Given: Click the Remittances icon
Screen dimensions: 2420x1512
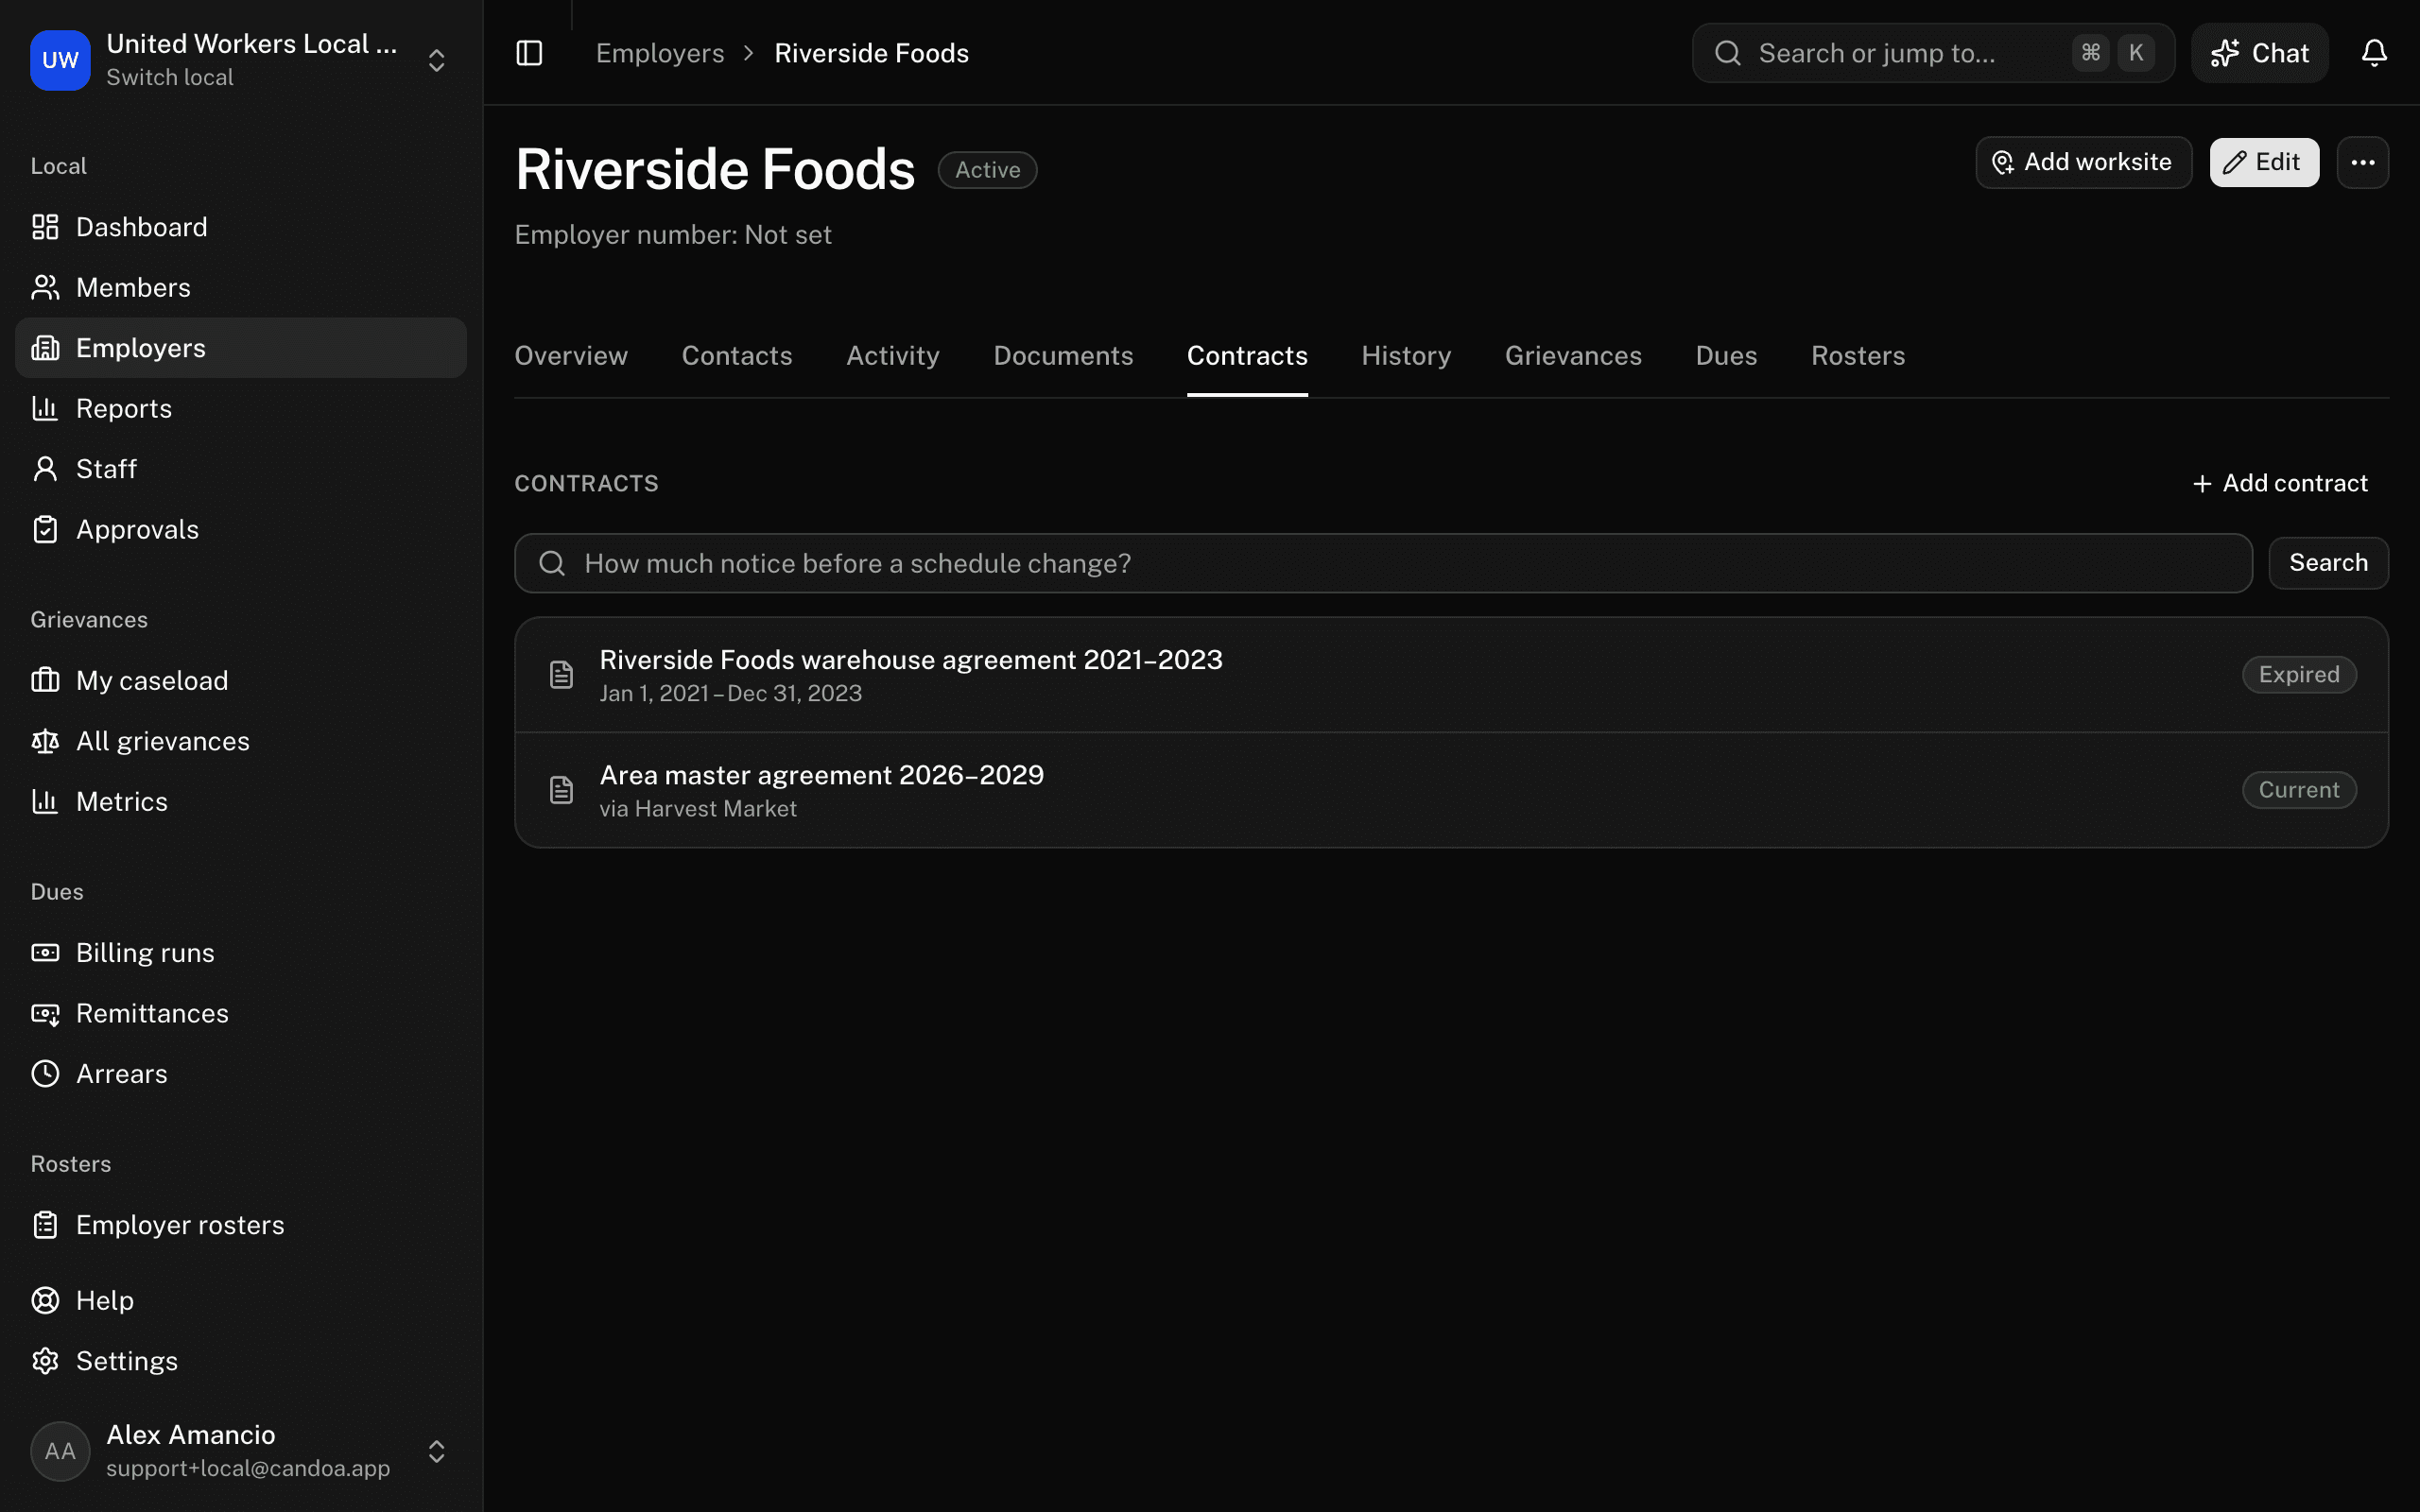Looking at the screenshot, I should click(45, 1013).
